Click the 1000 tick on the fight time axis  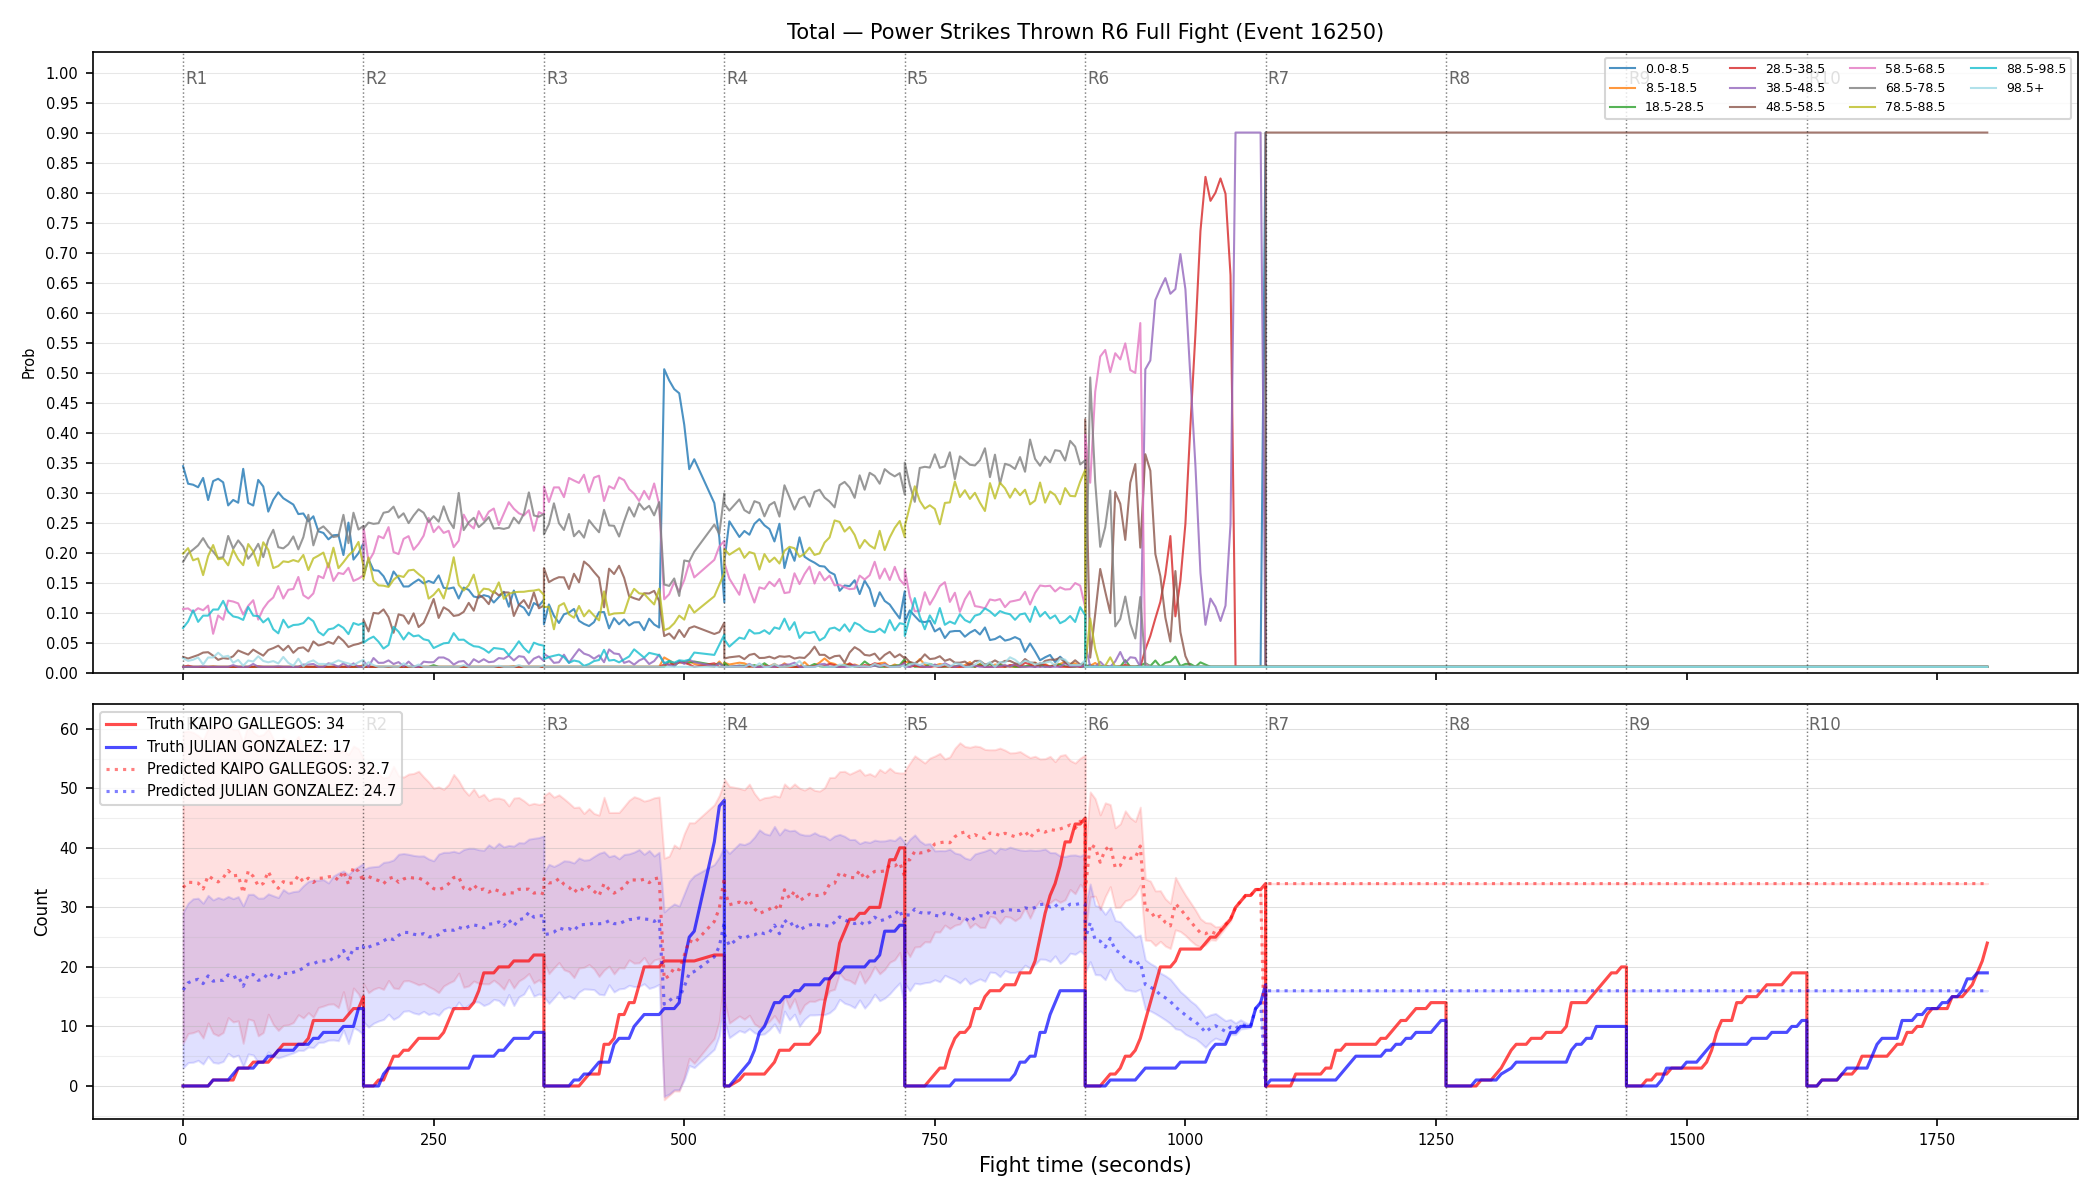click(x=1185, y=1139)
